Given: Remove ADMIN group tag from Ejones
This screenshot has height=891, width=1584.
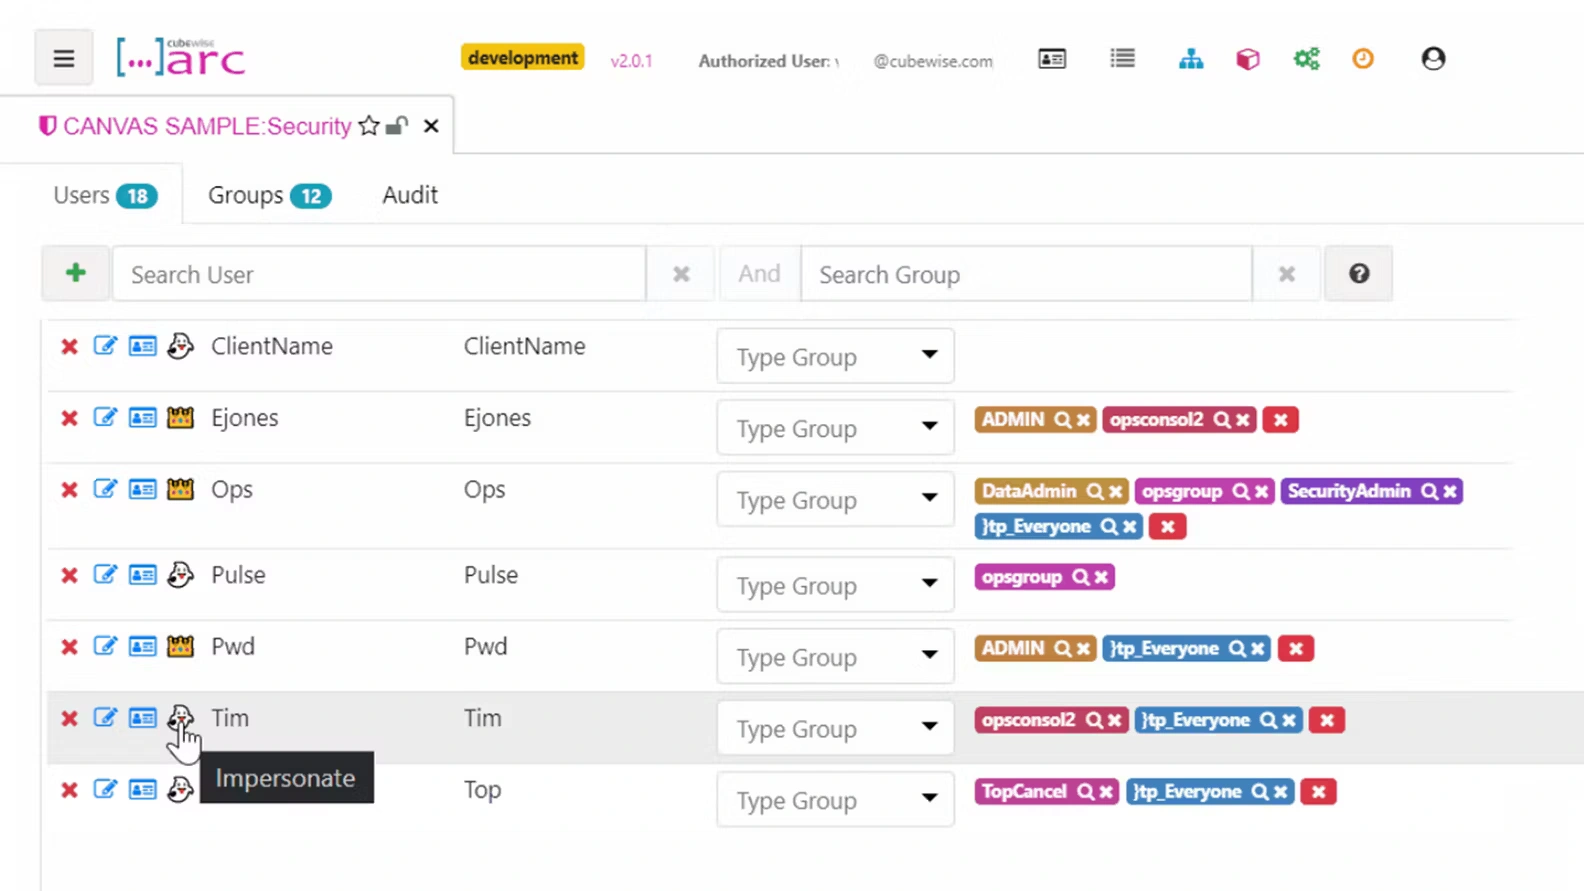Looking at the screenshot, I should pyautogui.click(x=1083, y=420).
